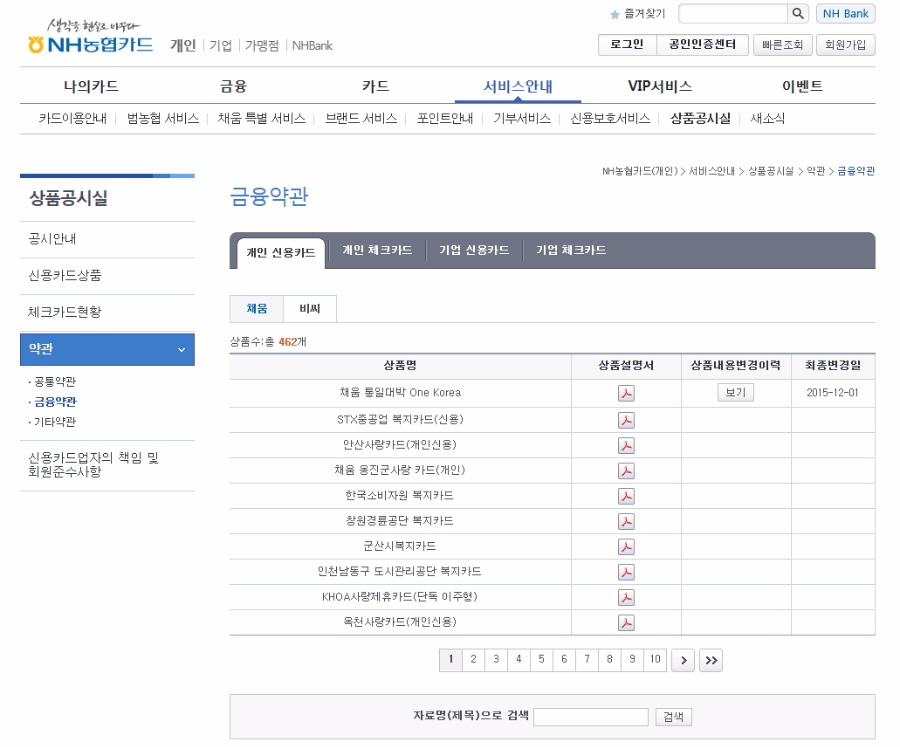Expand the 약관 sidebar section chevron
The width and height of the screenshot is (900, 747).
point(181,349)
